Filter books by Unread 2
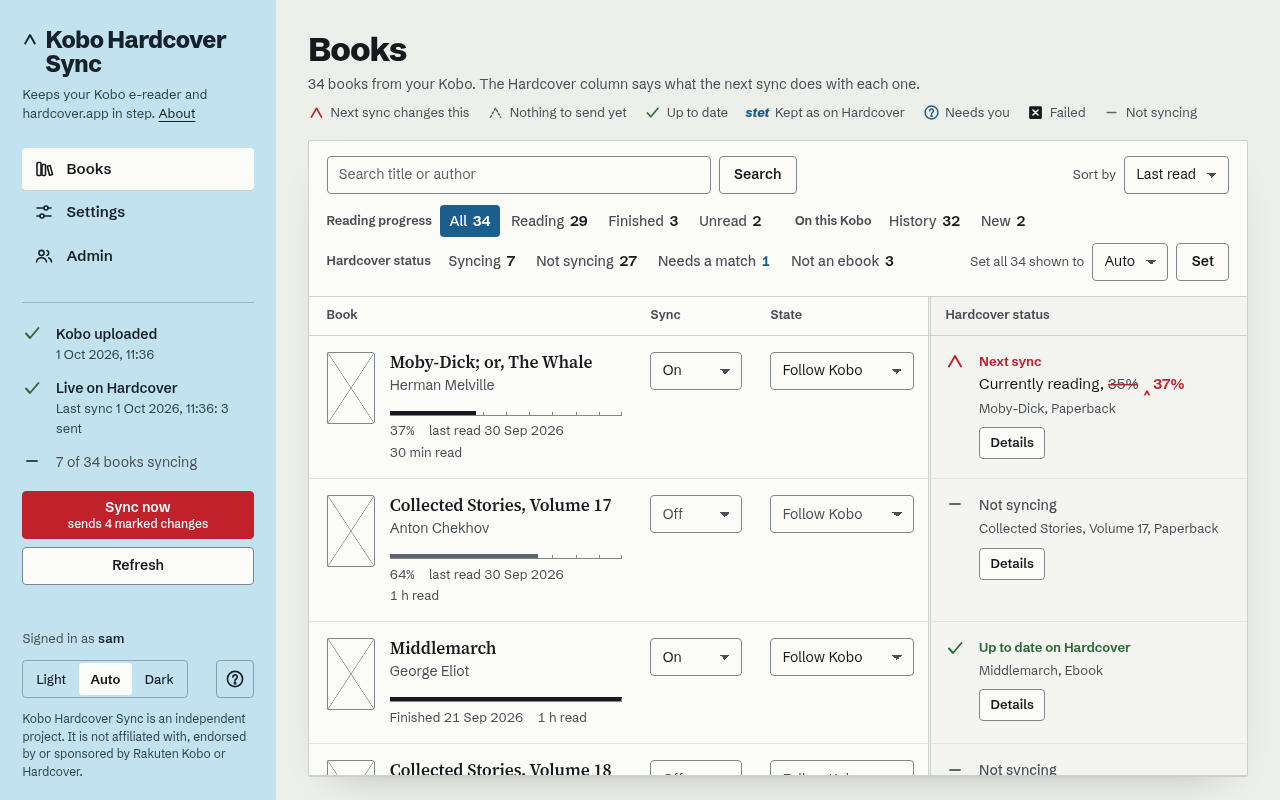Image resolution: width=1280 pixels, height=800 pixels. click(x=730, y=221)
